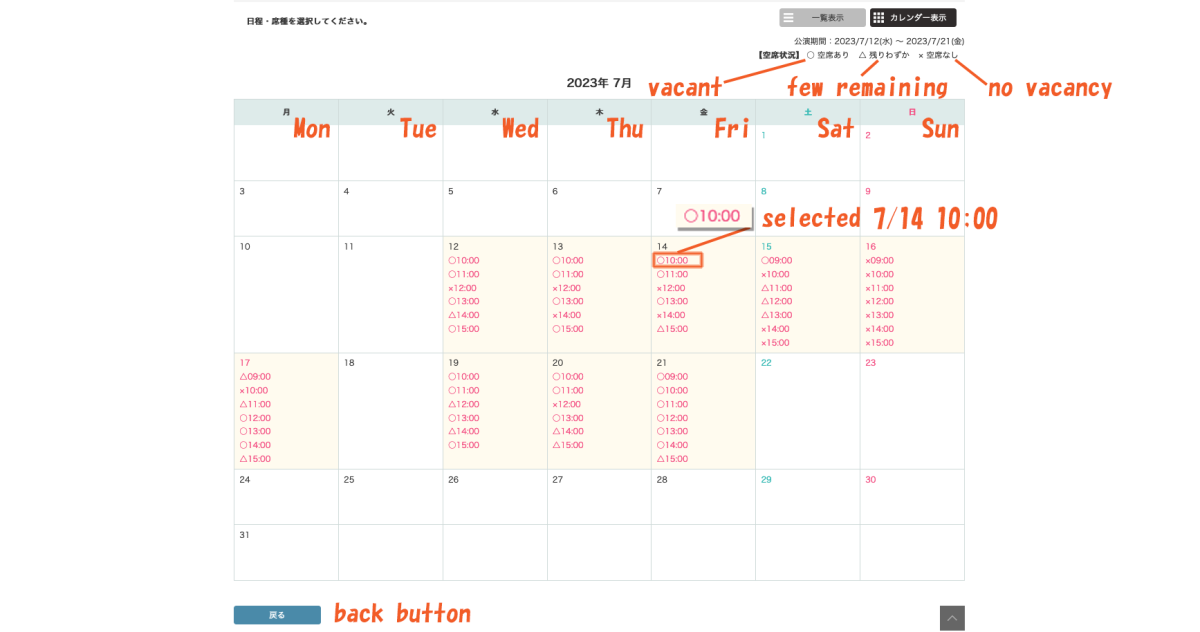Viewport: 1200px width, 632px height.
Task: Pick the 14:00 few-remaining slot on July 12
Action: [x=464, y=315]
